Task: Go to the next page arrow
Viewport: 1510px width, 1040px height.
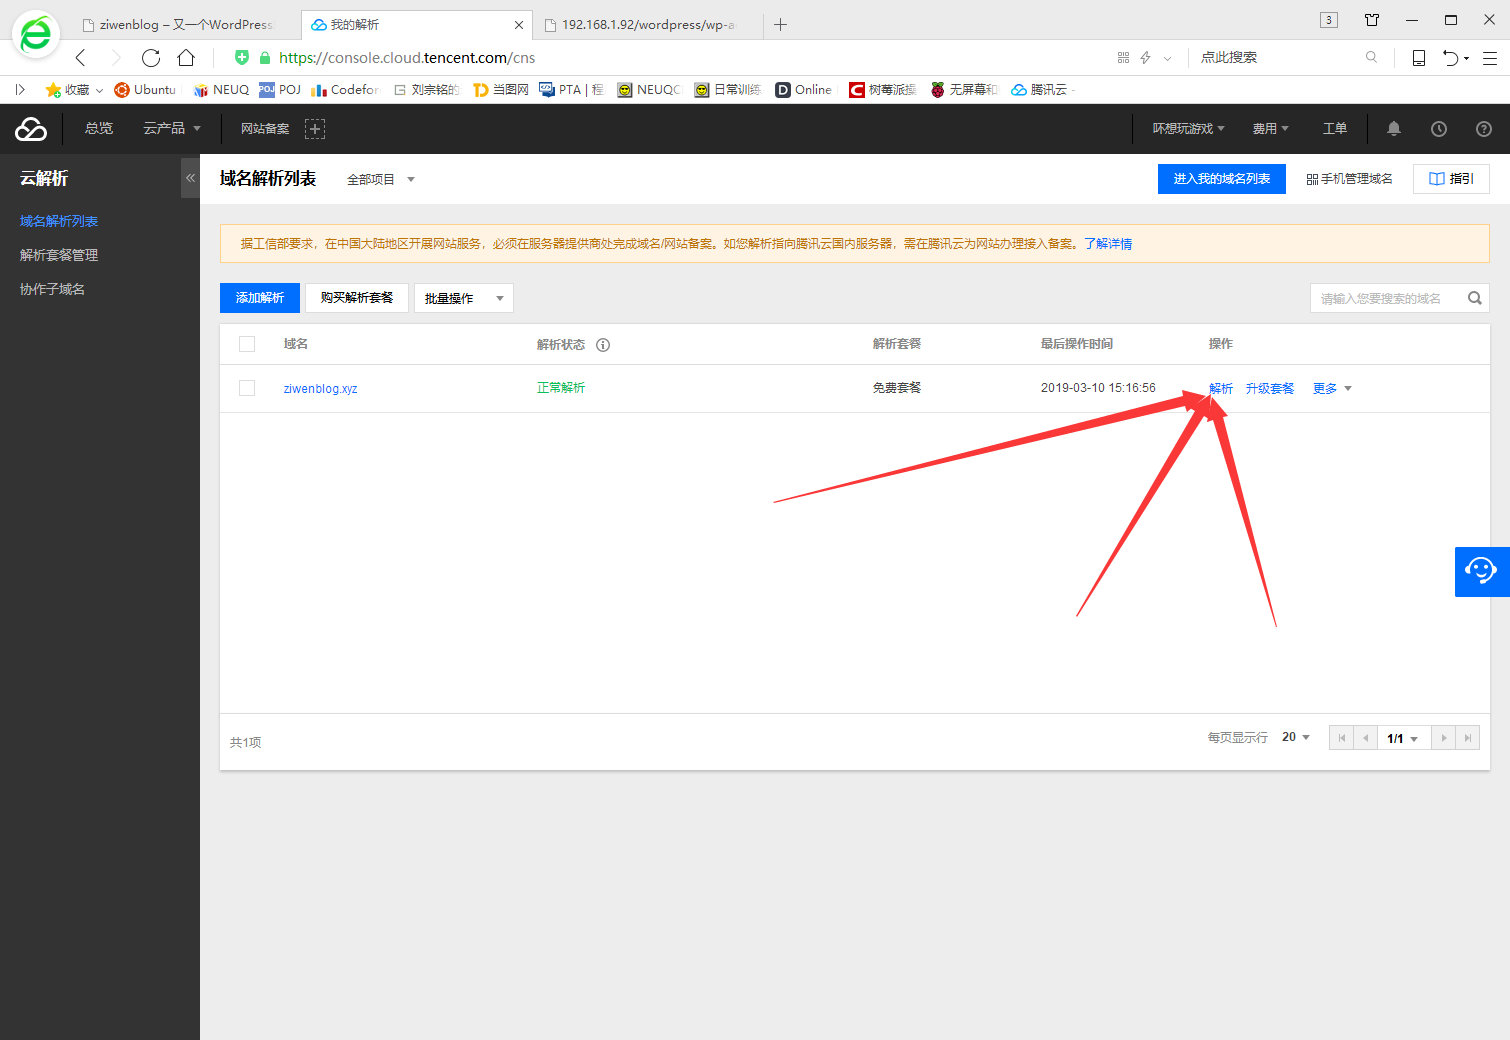Action: pos(1443,738)
